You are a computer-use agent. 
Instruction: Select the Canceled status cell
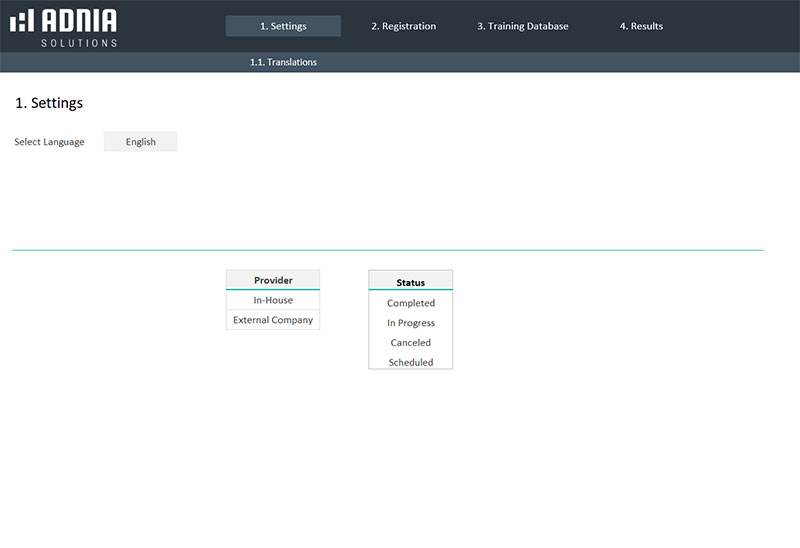click(410, 343)
